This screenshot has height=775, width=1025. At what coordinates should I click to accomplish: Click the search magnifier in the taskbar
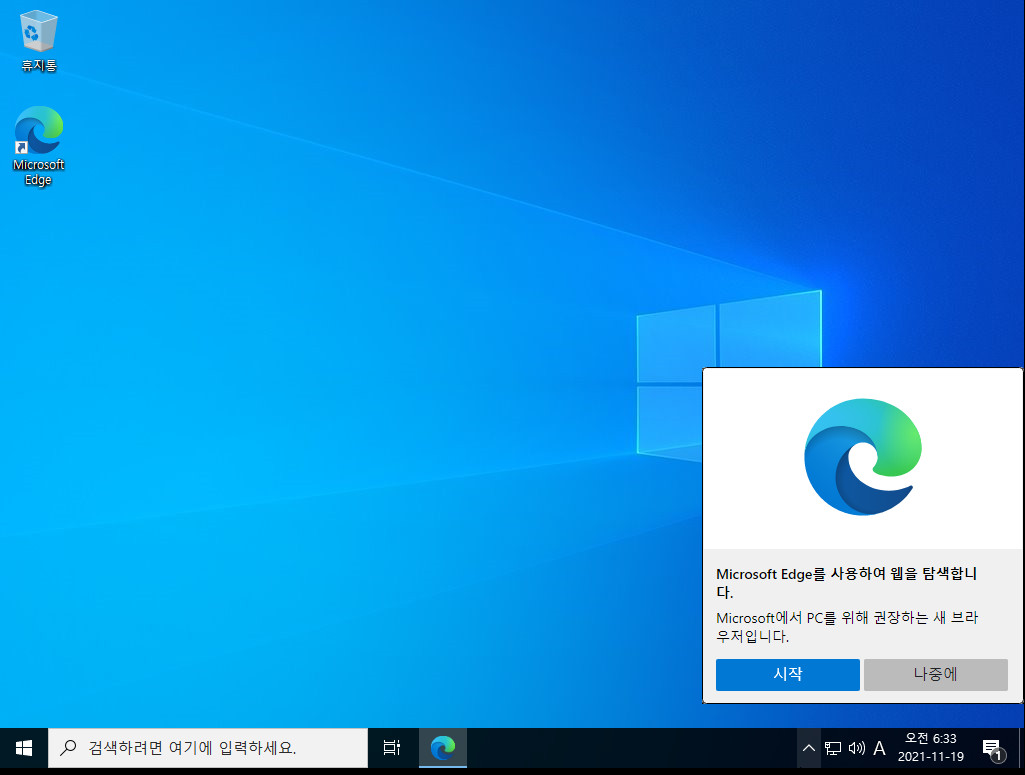click(x=67, y=747)
